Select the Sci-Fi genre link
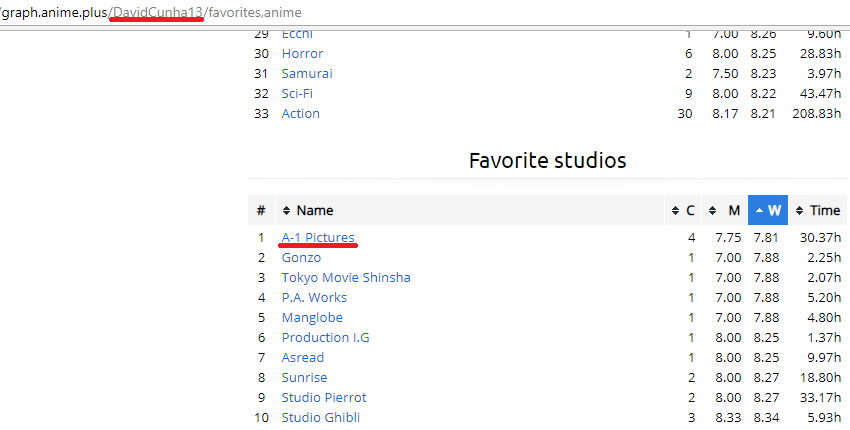This screenshot has height=430, width=850. coord(297,93)
